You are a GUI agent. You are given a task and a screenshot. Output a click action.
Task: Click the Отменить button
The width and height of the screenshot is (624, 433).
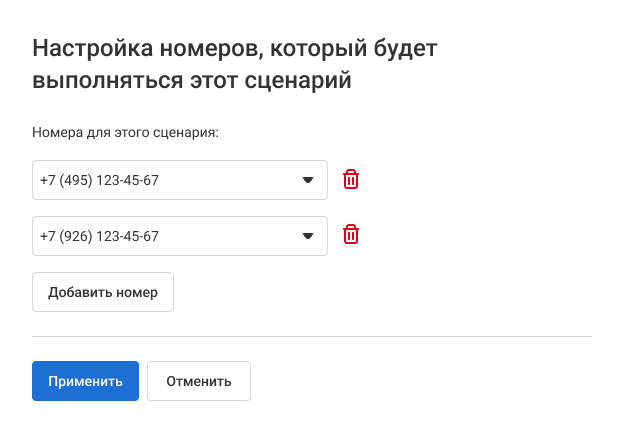(x=199, y=381)
